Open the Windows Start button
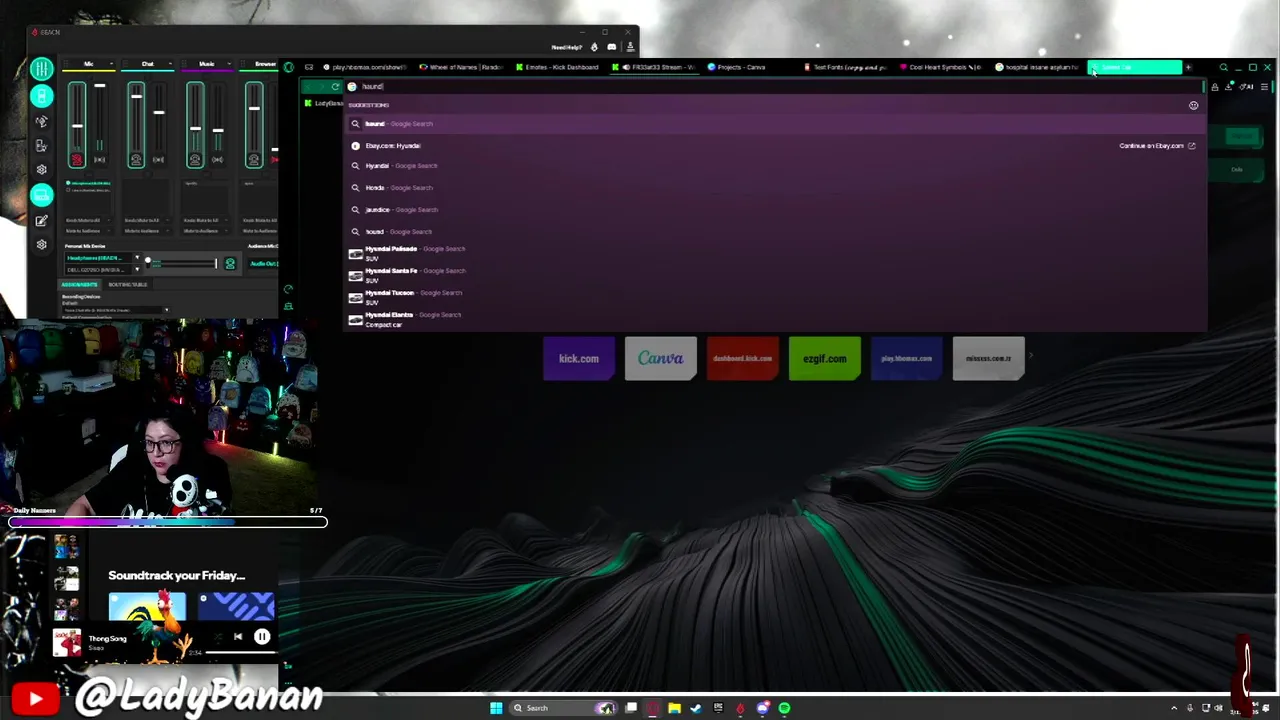This screenshot has width=1280, height=720. pos(497,708)
